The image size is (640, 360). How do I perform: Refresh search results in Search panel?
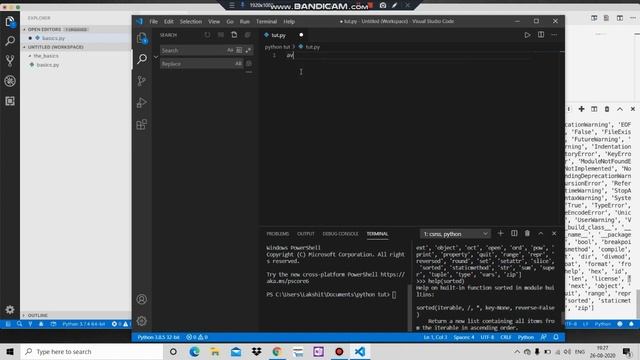[x=207, y=35]
